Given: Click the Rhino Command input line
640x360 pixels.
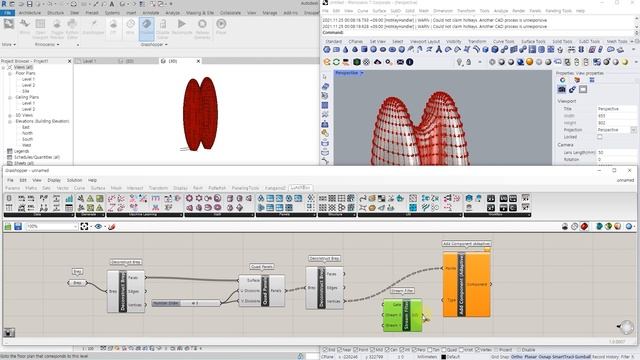Looking at the screenshot, I should click(x=478, y=33).
